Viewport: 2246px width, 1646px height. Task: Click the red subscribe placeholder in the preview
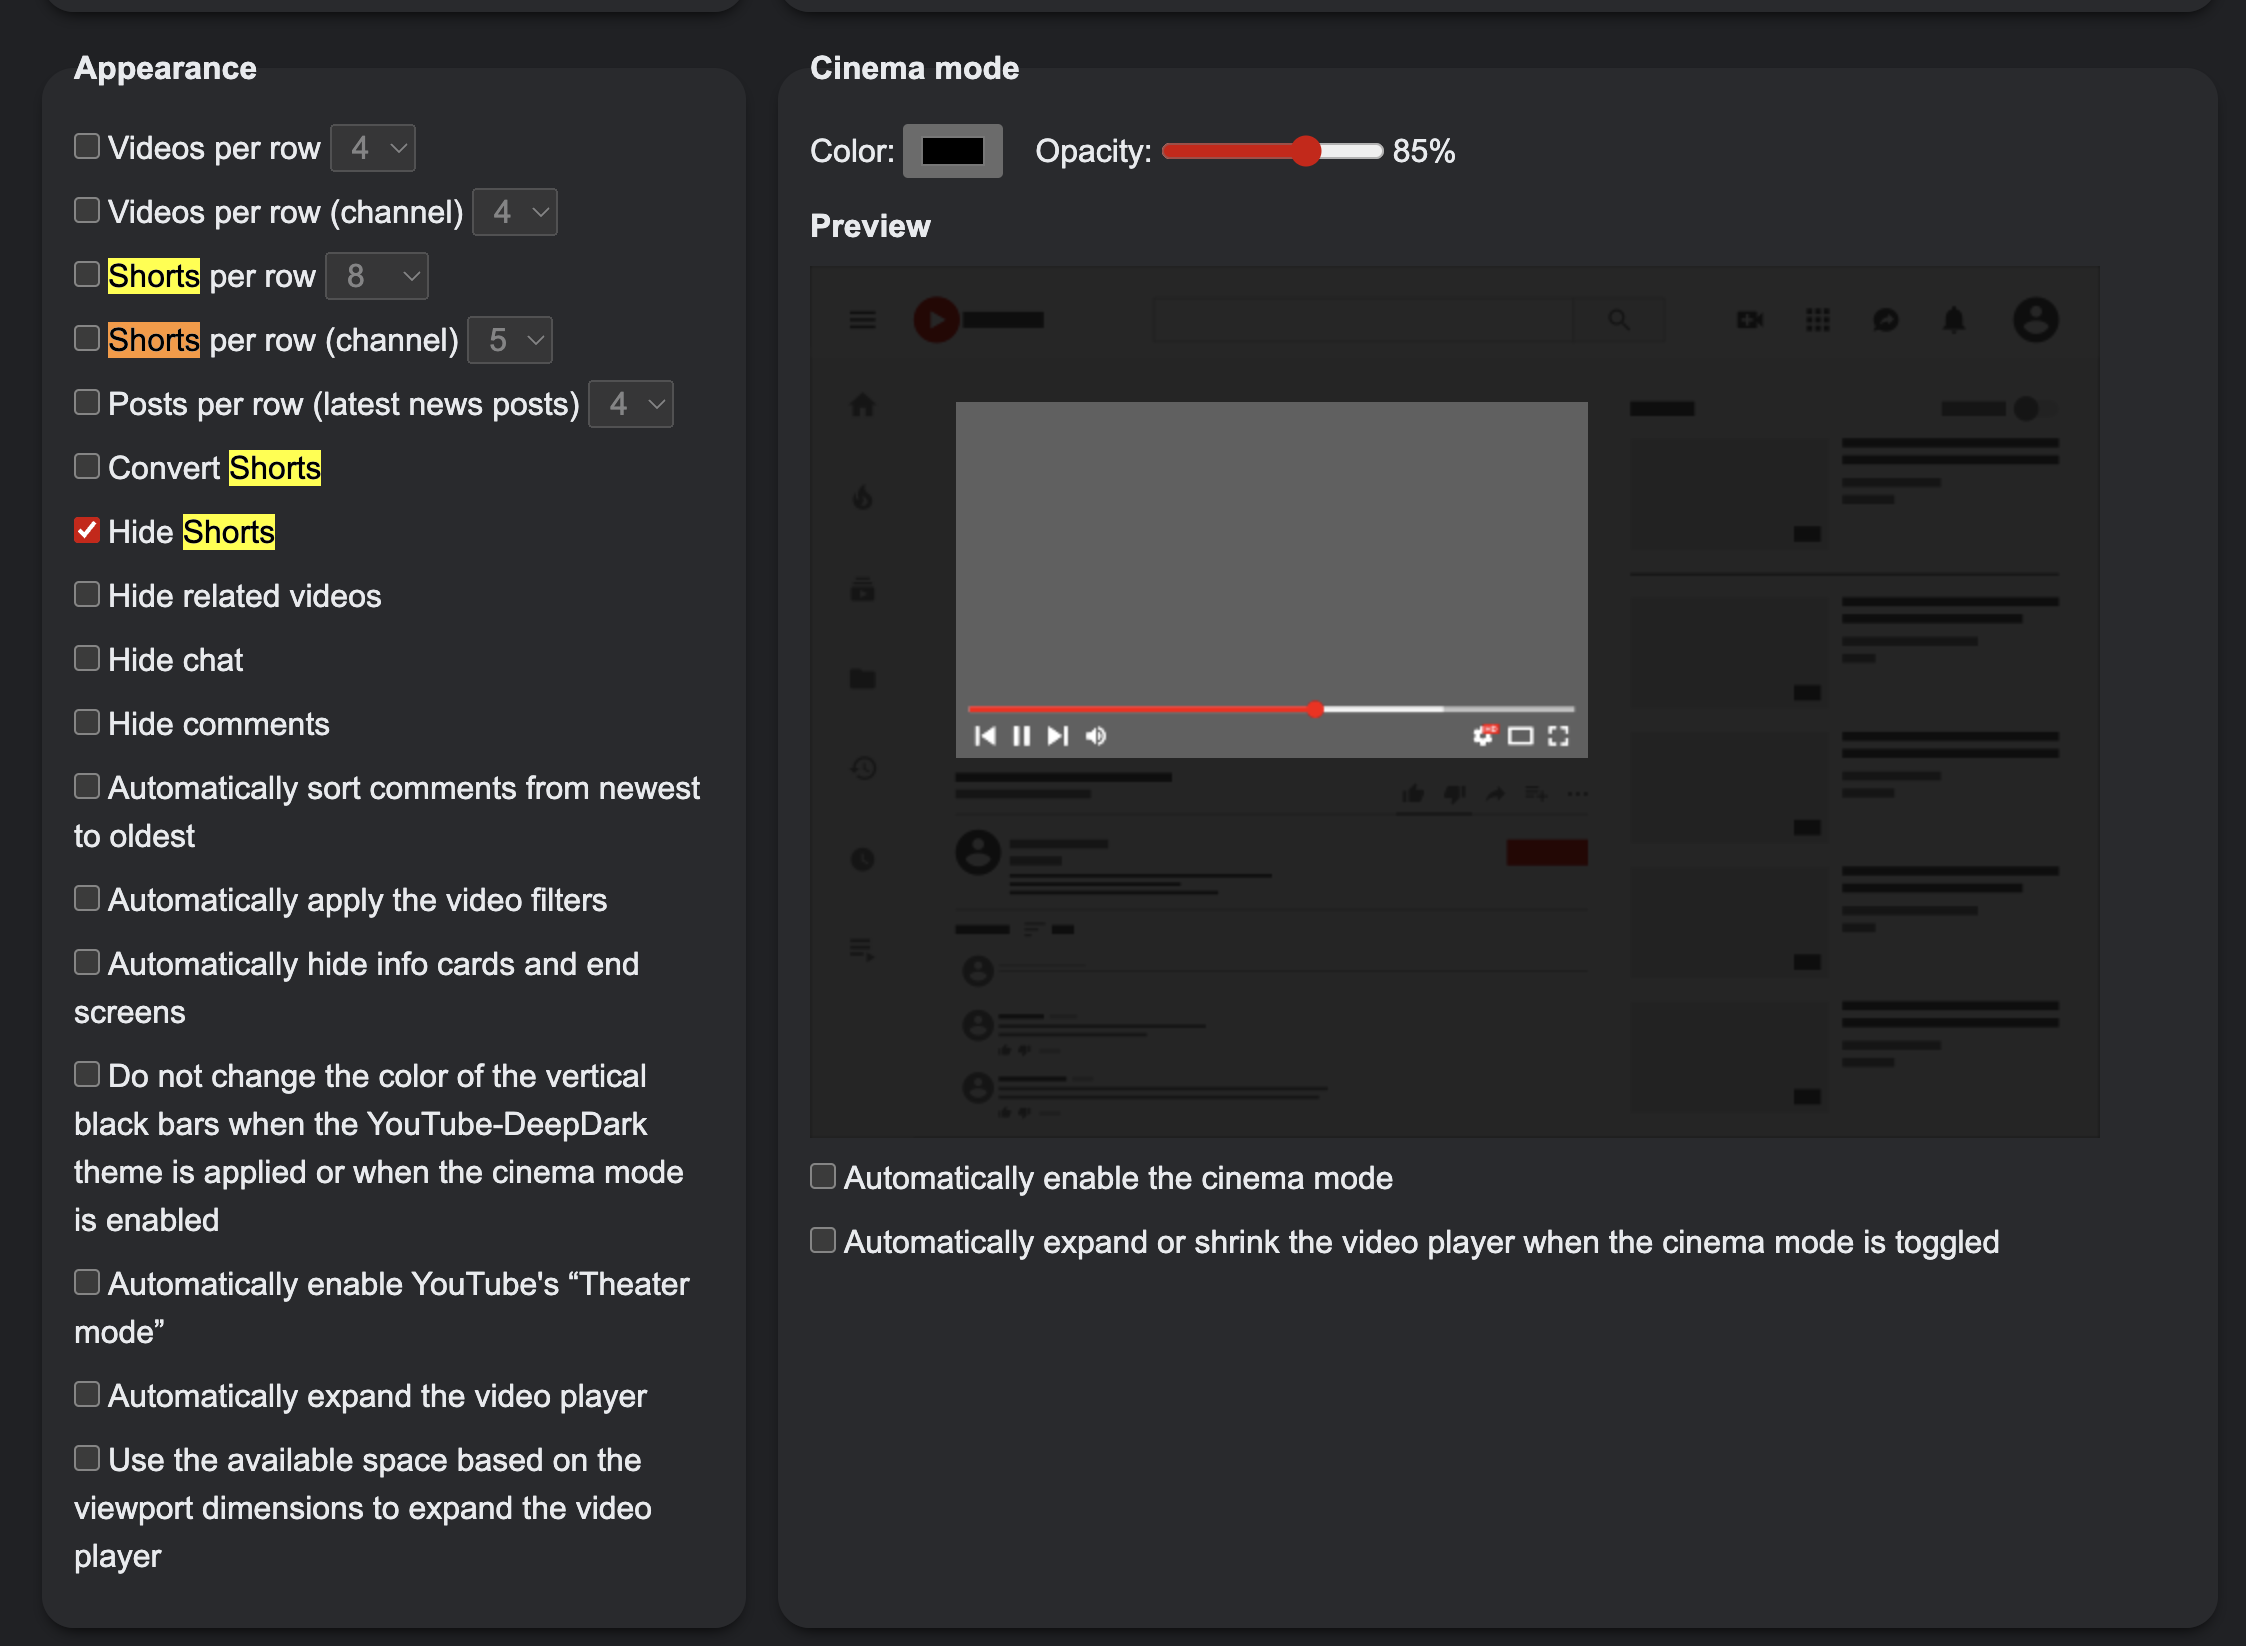click(x=1545, y=853)
